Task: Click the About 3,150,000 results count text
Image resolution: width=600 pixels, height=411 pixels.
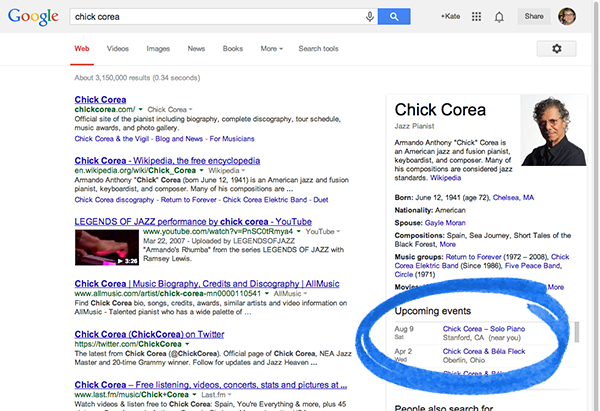Action: coord(137,78)
